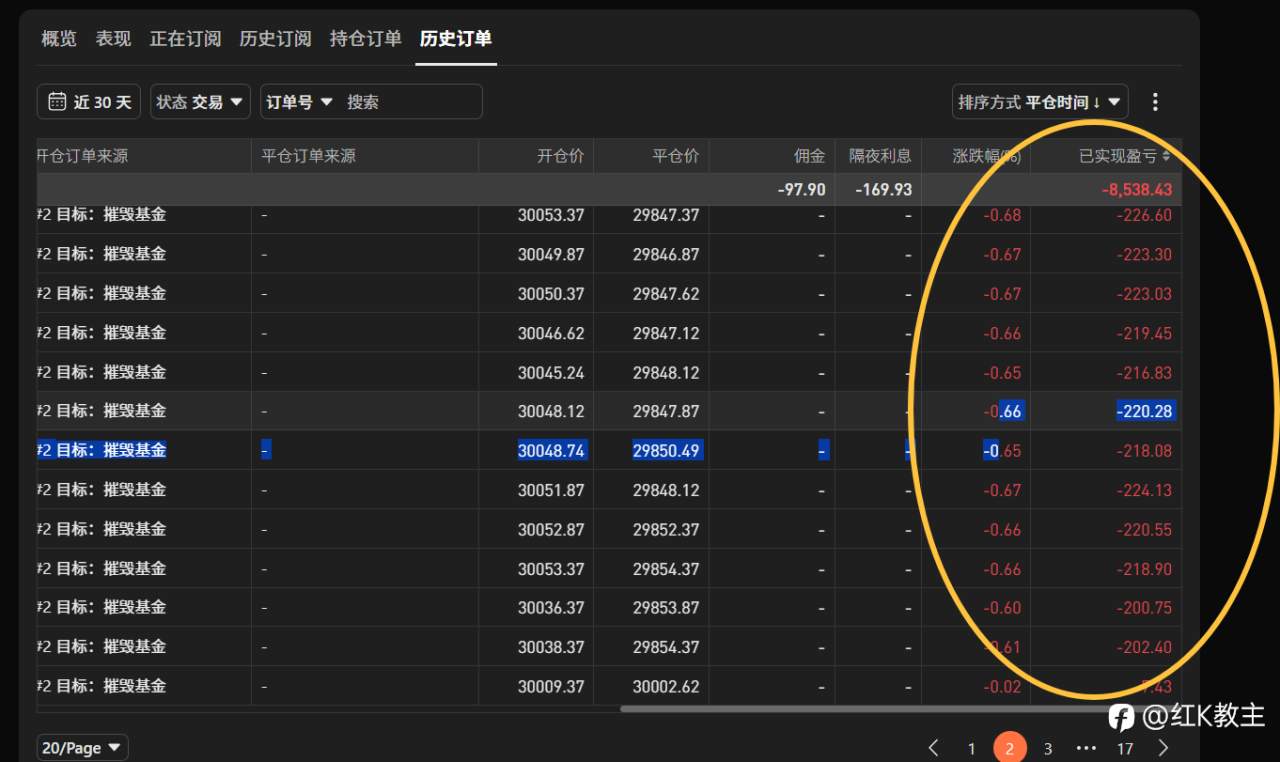Click the 佣金 column header

[x=810, y=156]
